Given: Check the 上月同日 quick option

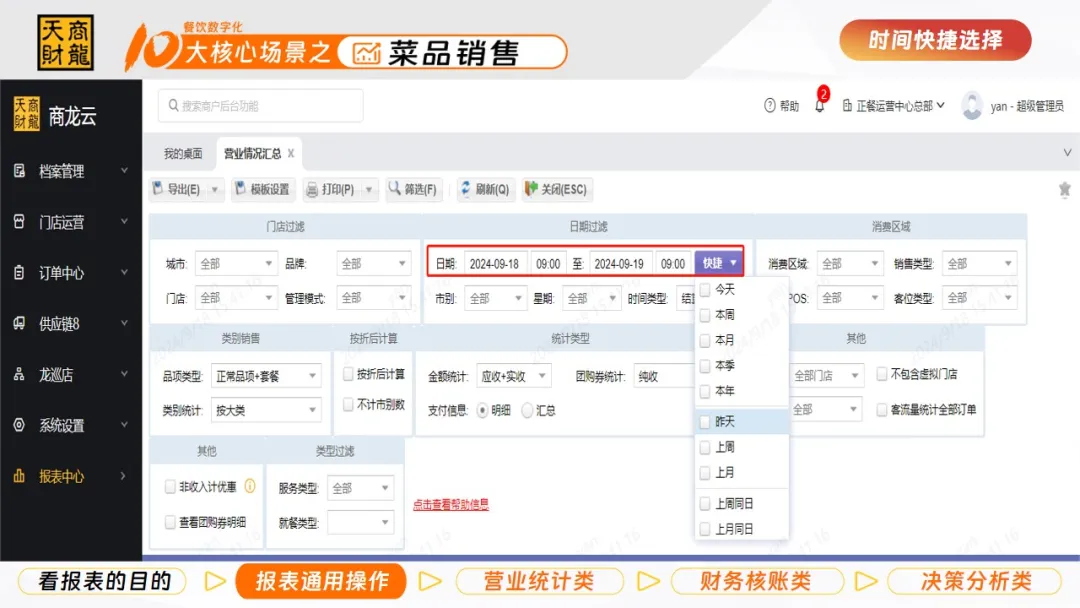Looking at the screenshot, I should point(705,529).
